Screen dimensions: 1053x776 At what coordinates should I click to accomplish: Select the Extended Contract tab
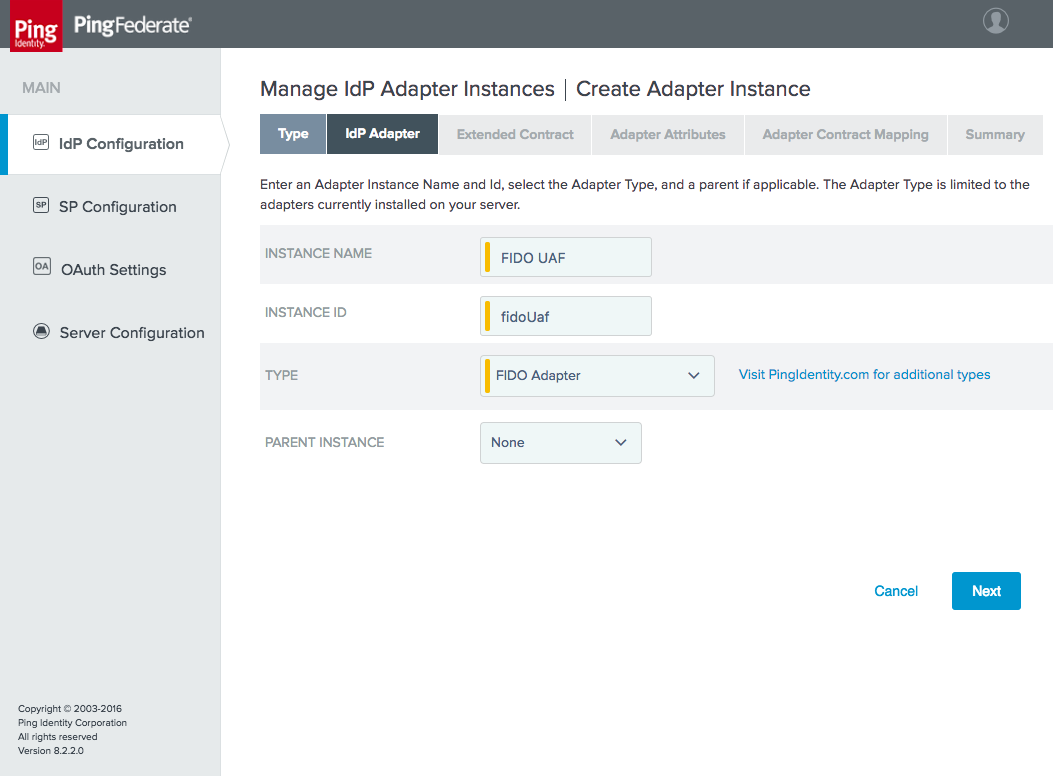click(x=515, y=134)
